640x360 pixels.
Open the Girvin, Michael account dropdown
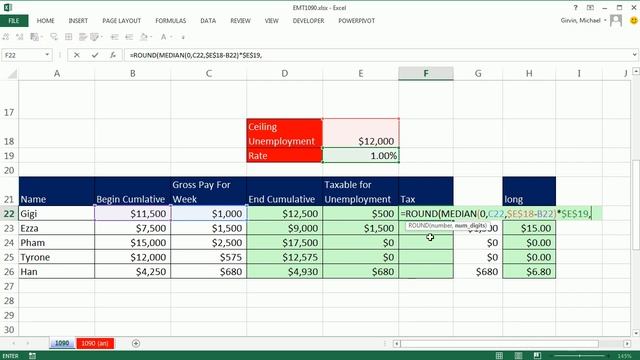[x=605, y=20]
